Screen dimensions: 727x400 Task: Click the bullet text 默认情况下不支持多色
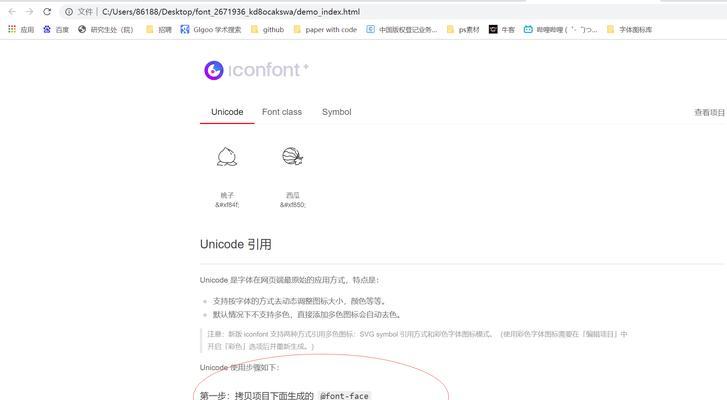306,315
